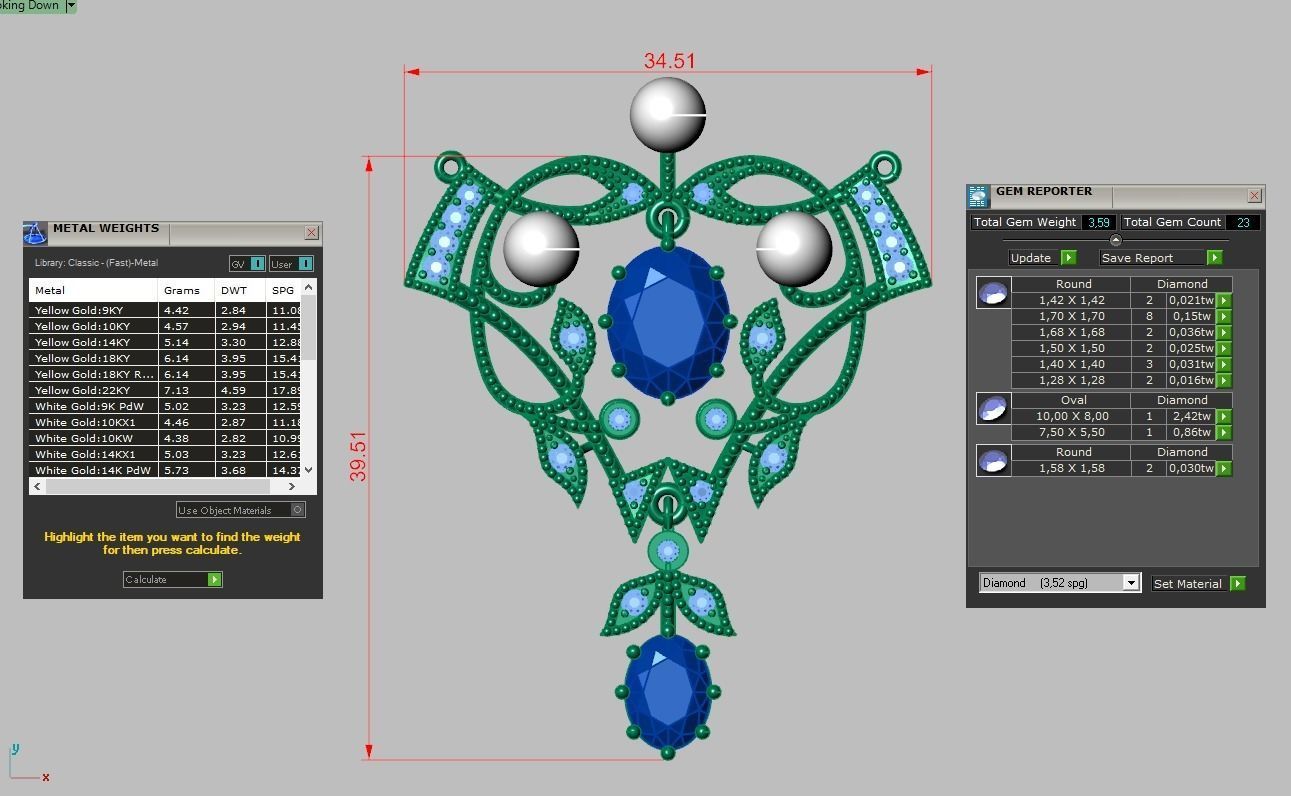Close the Gem Reporter panel
The image size is (1291, 796).
click(1254, 196)
